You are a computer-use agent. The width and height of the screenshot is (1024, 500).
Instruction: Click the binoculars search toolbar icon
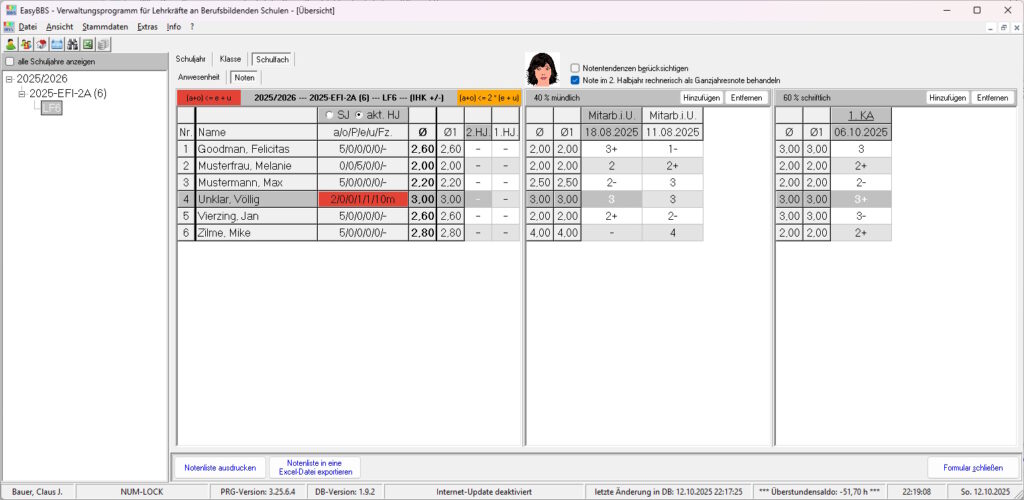pyautogui.click(x=72, y=44)
